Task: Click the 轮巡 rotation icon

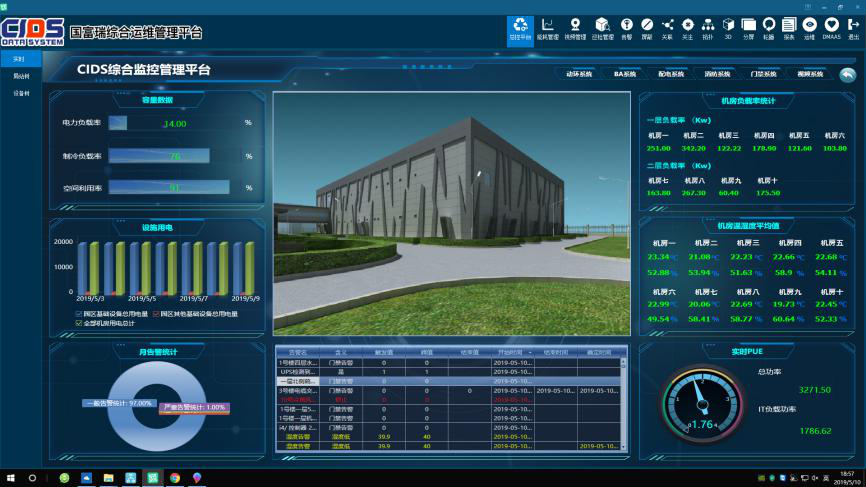Action: point(769,29)
